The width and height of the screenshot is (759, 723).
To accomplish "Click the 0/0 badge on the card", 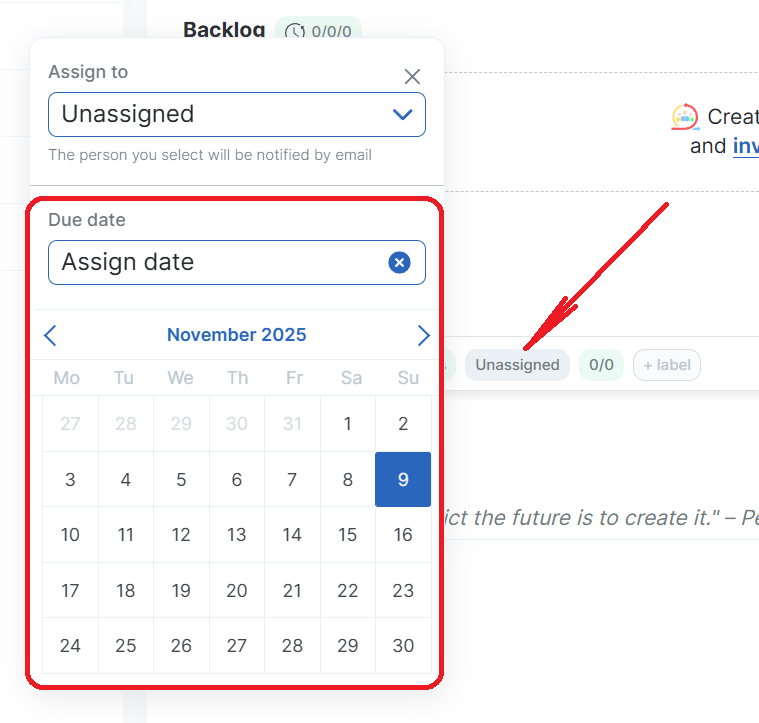I will tap(601, 365).
